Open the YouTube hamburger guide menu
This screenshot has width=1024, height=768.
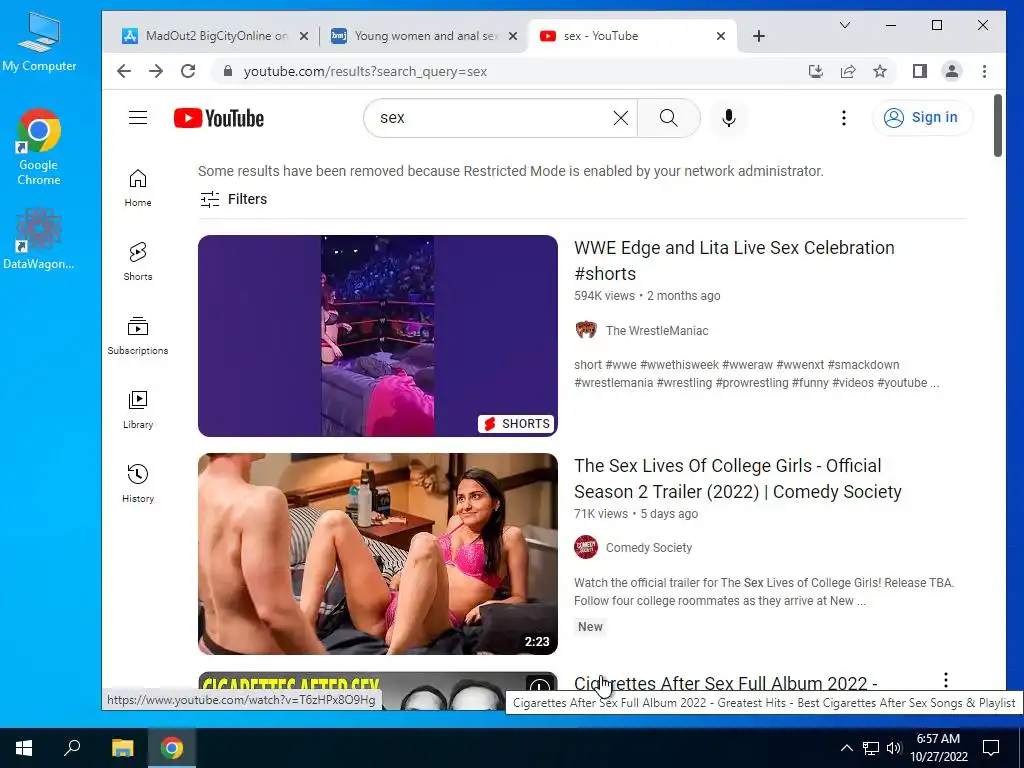(x=138, y=118)
